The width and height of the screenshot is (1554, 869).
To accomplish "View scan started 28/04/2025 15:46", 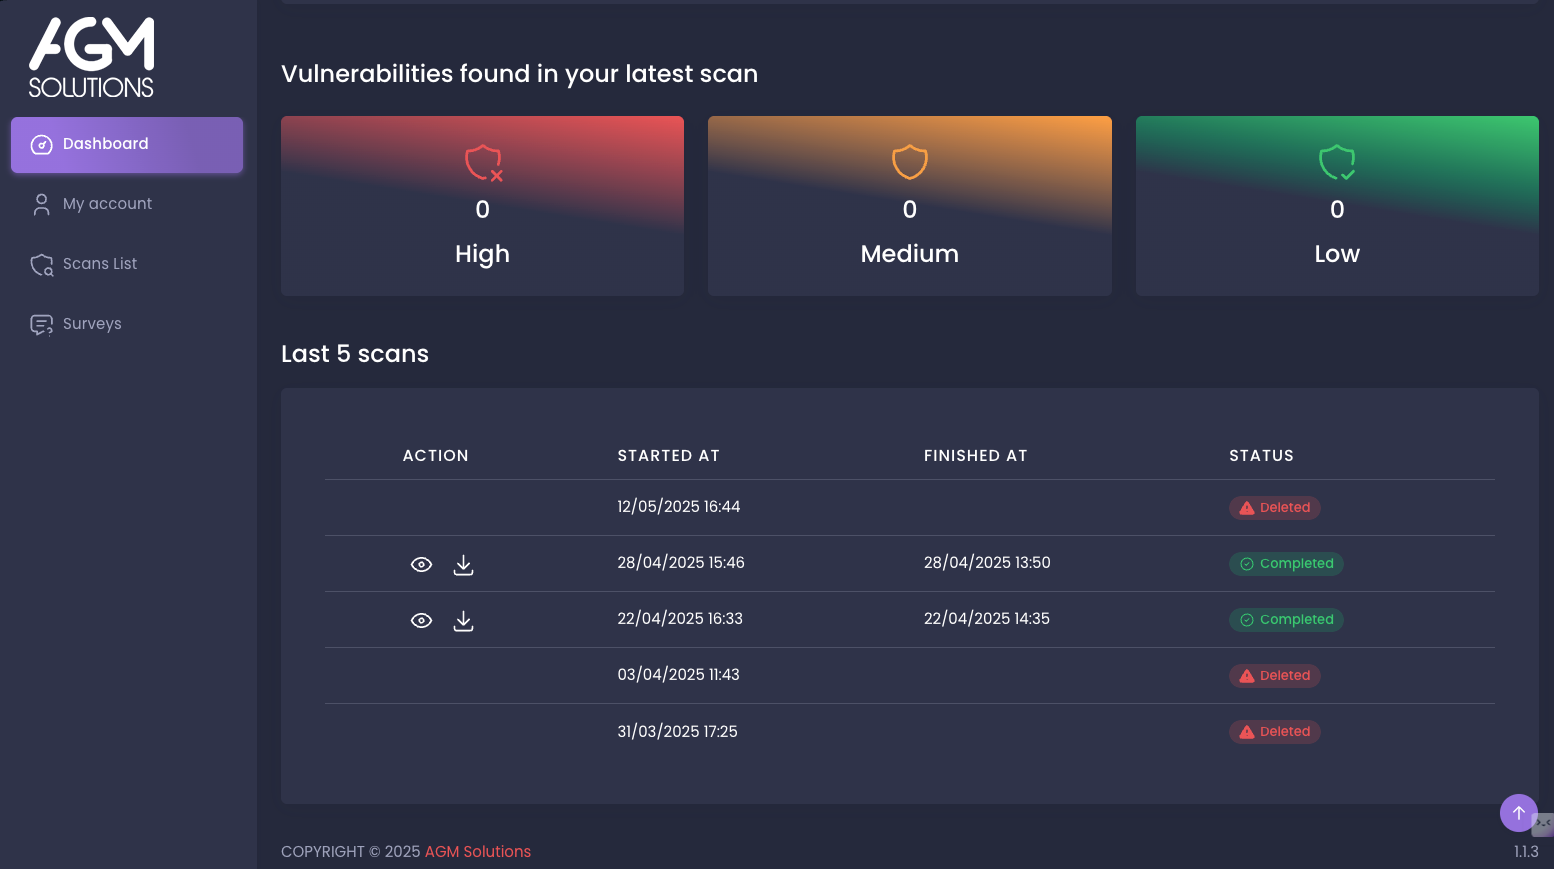I will coord(422,565).
